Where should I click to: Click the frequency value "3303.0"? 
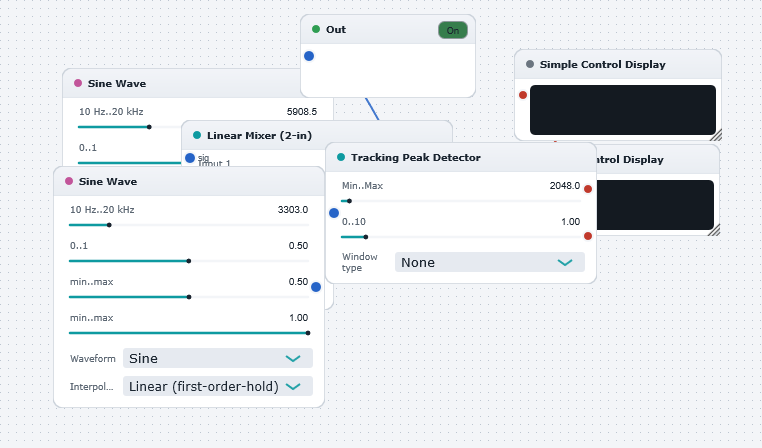293,209
